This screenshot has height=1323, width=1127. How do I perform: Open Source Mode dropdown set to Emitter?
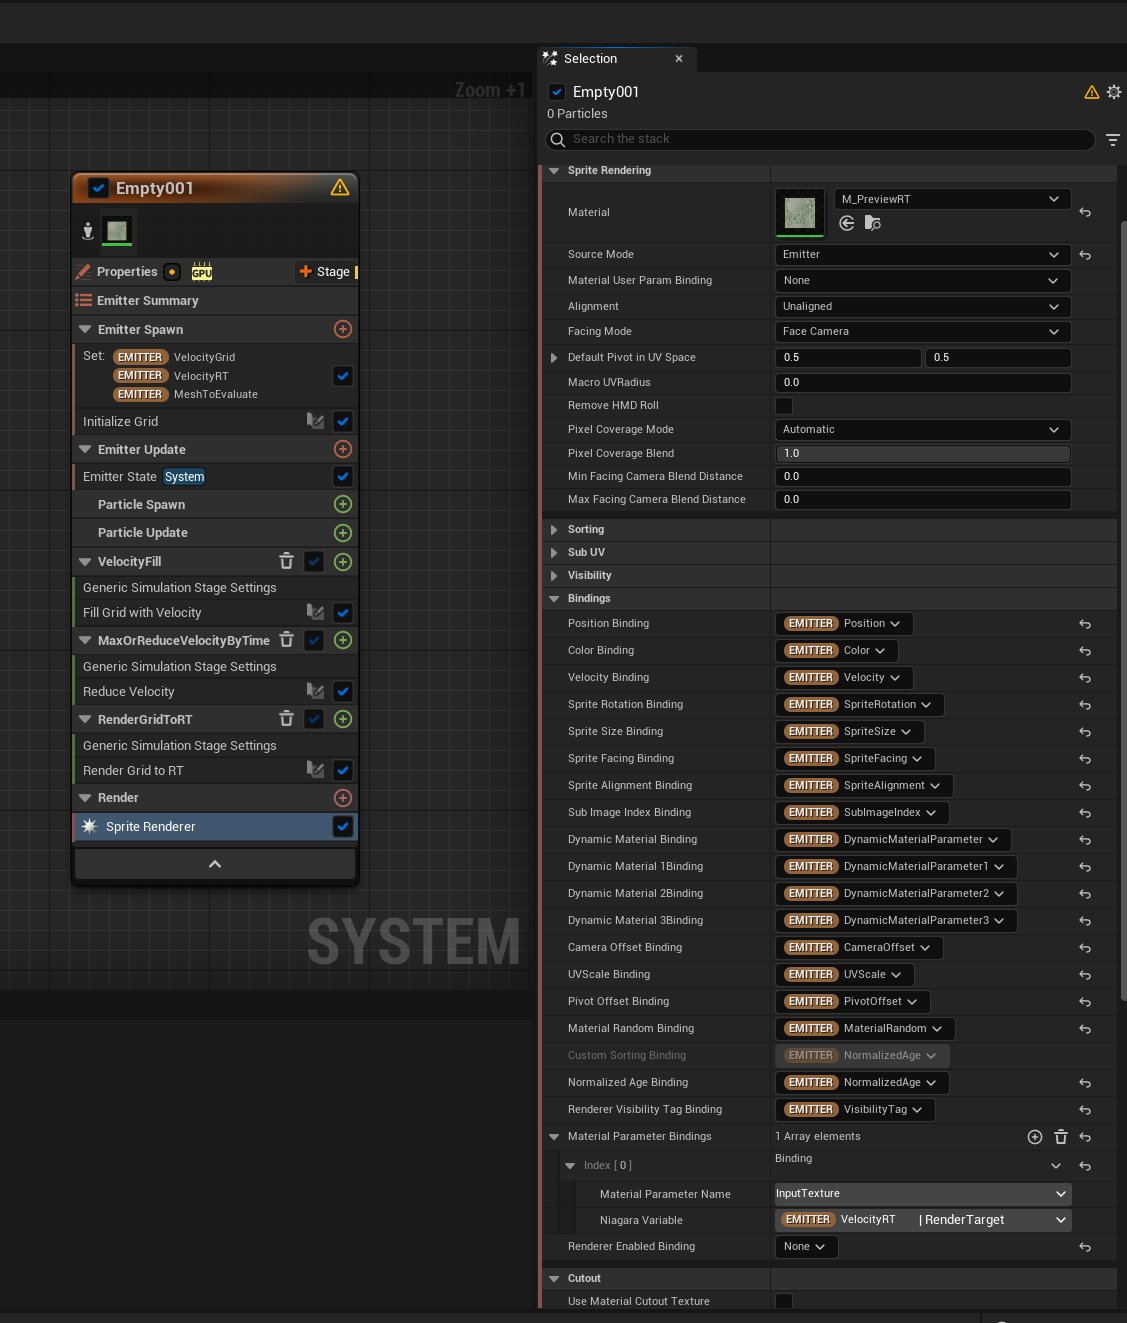click(923, 255)
